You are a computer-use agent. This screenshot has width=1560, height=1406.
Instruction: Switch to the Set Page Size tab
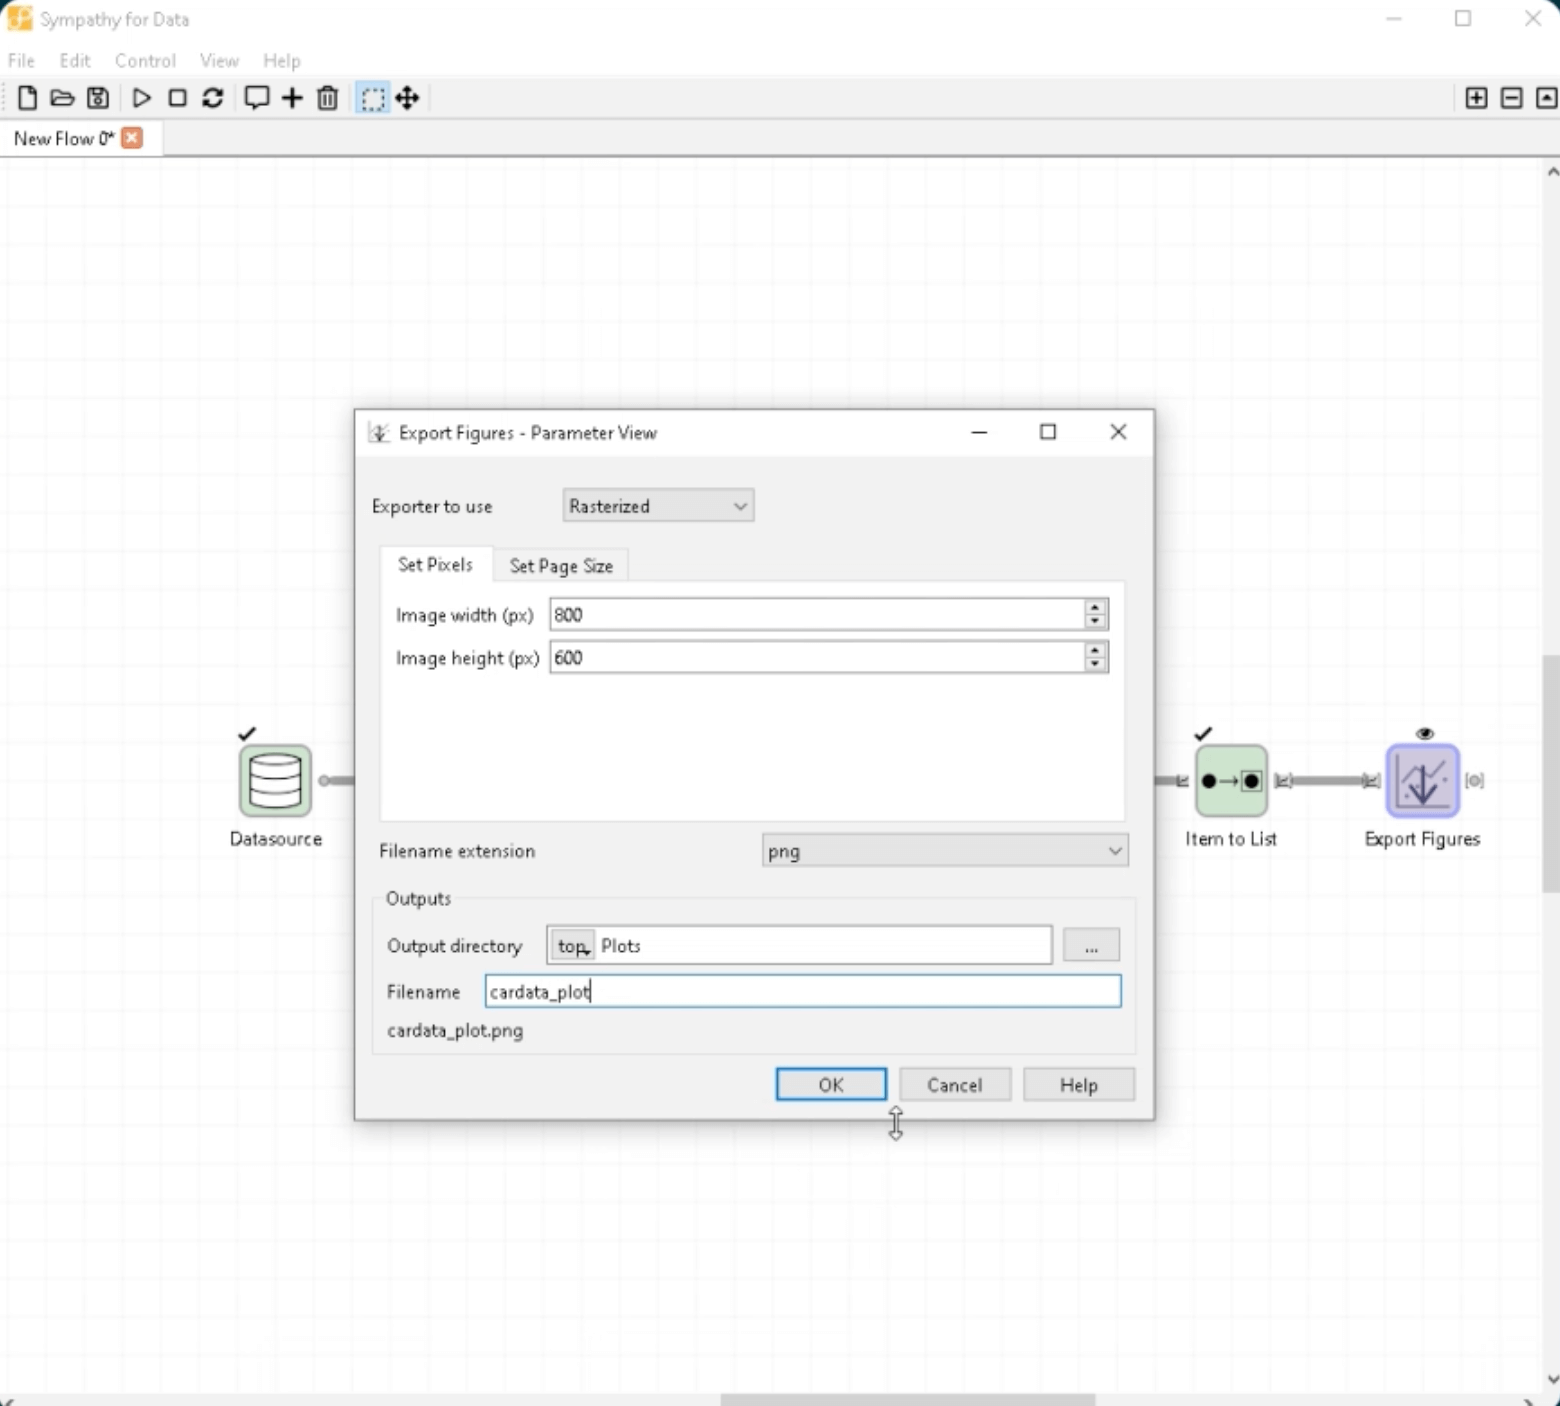(x=561, y=565)
